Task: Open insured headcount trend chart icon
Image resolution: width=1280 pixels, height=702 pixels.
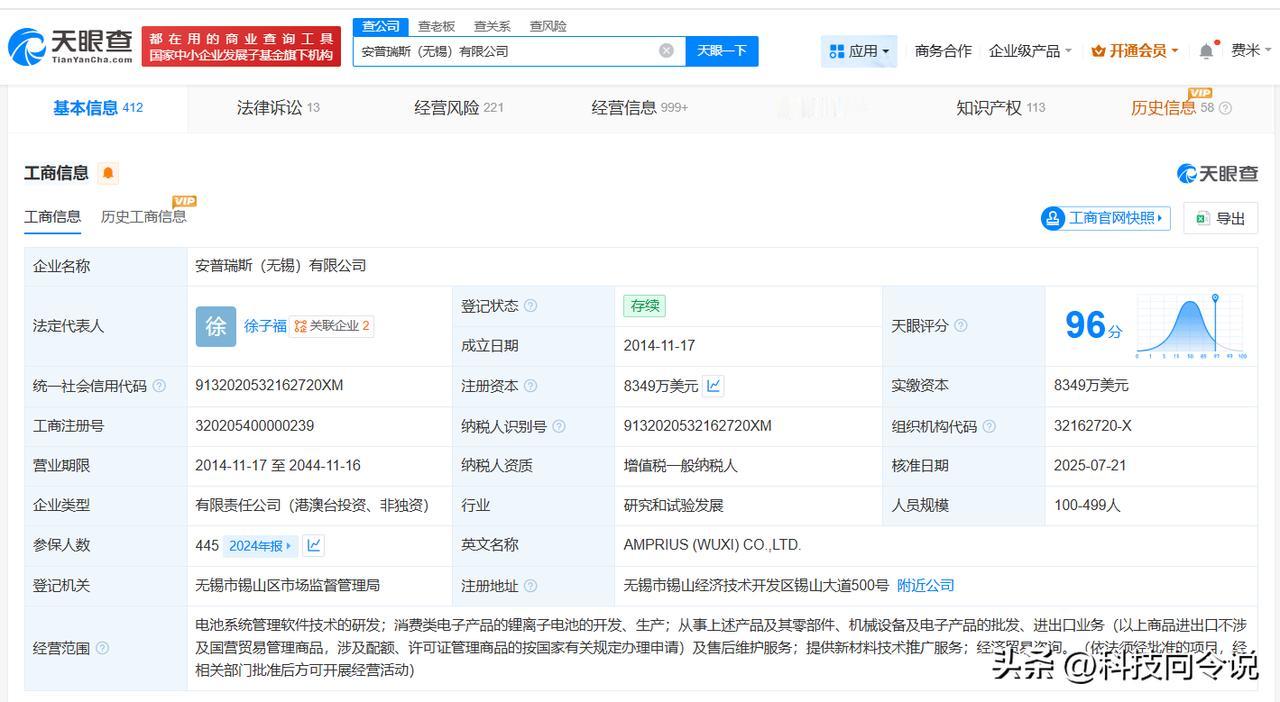Action: (314, 546)
